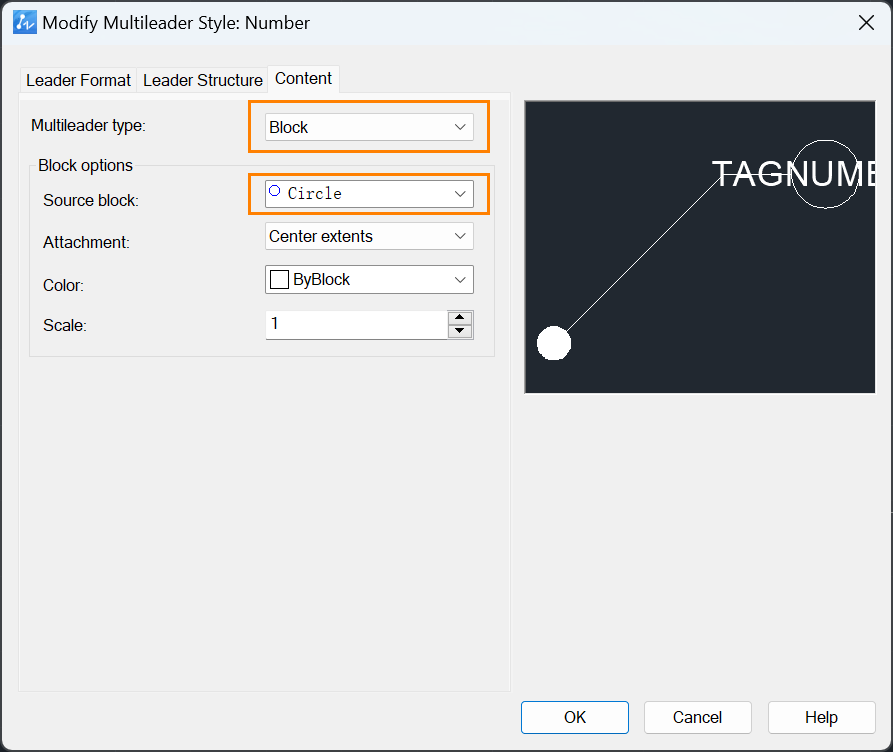
Task: Open the Leader Structure tab
Action: click(x=202, y=80)
